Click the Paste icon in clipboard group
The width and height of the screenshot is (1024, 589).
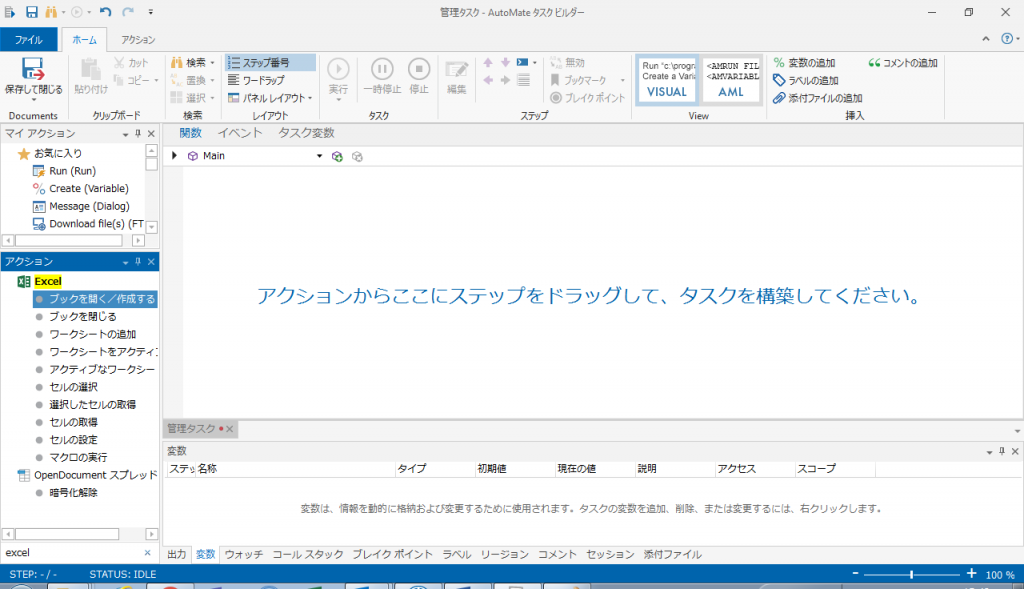[90, 69]
